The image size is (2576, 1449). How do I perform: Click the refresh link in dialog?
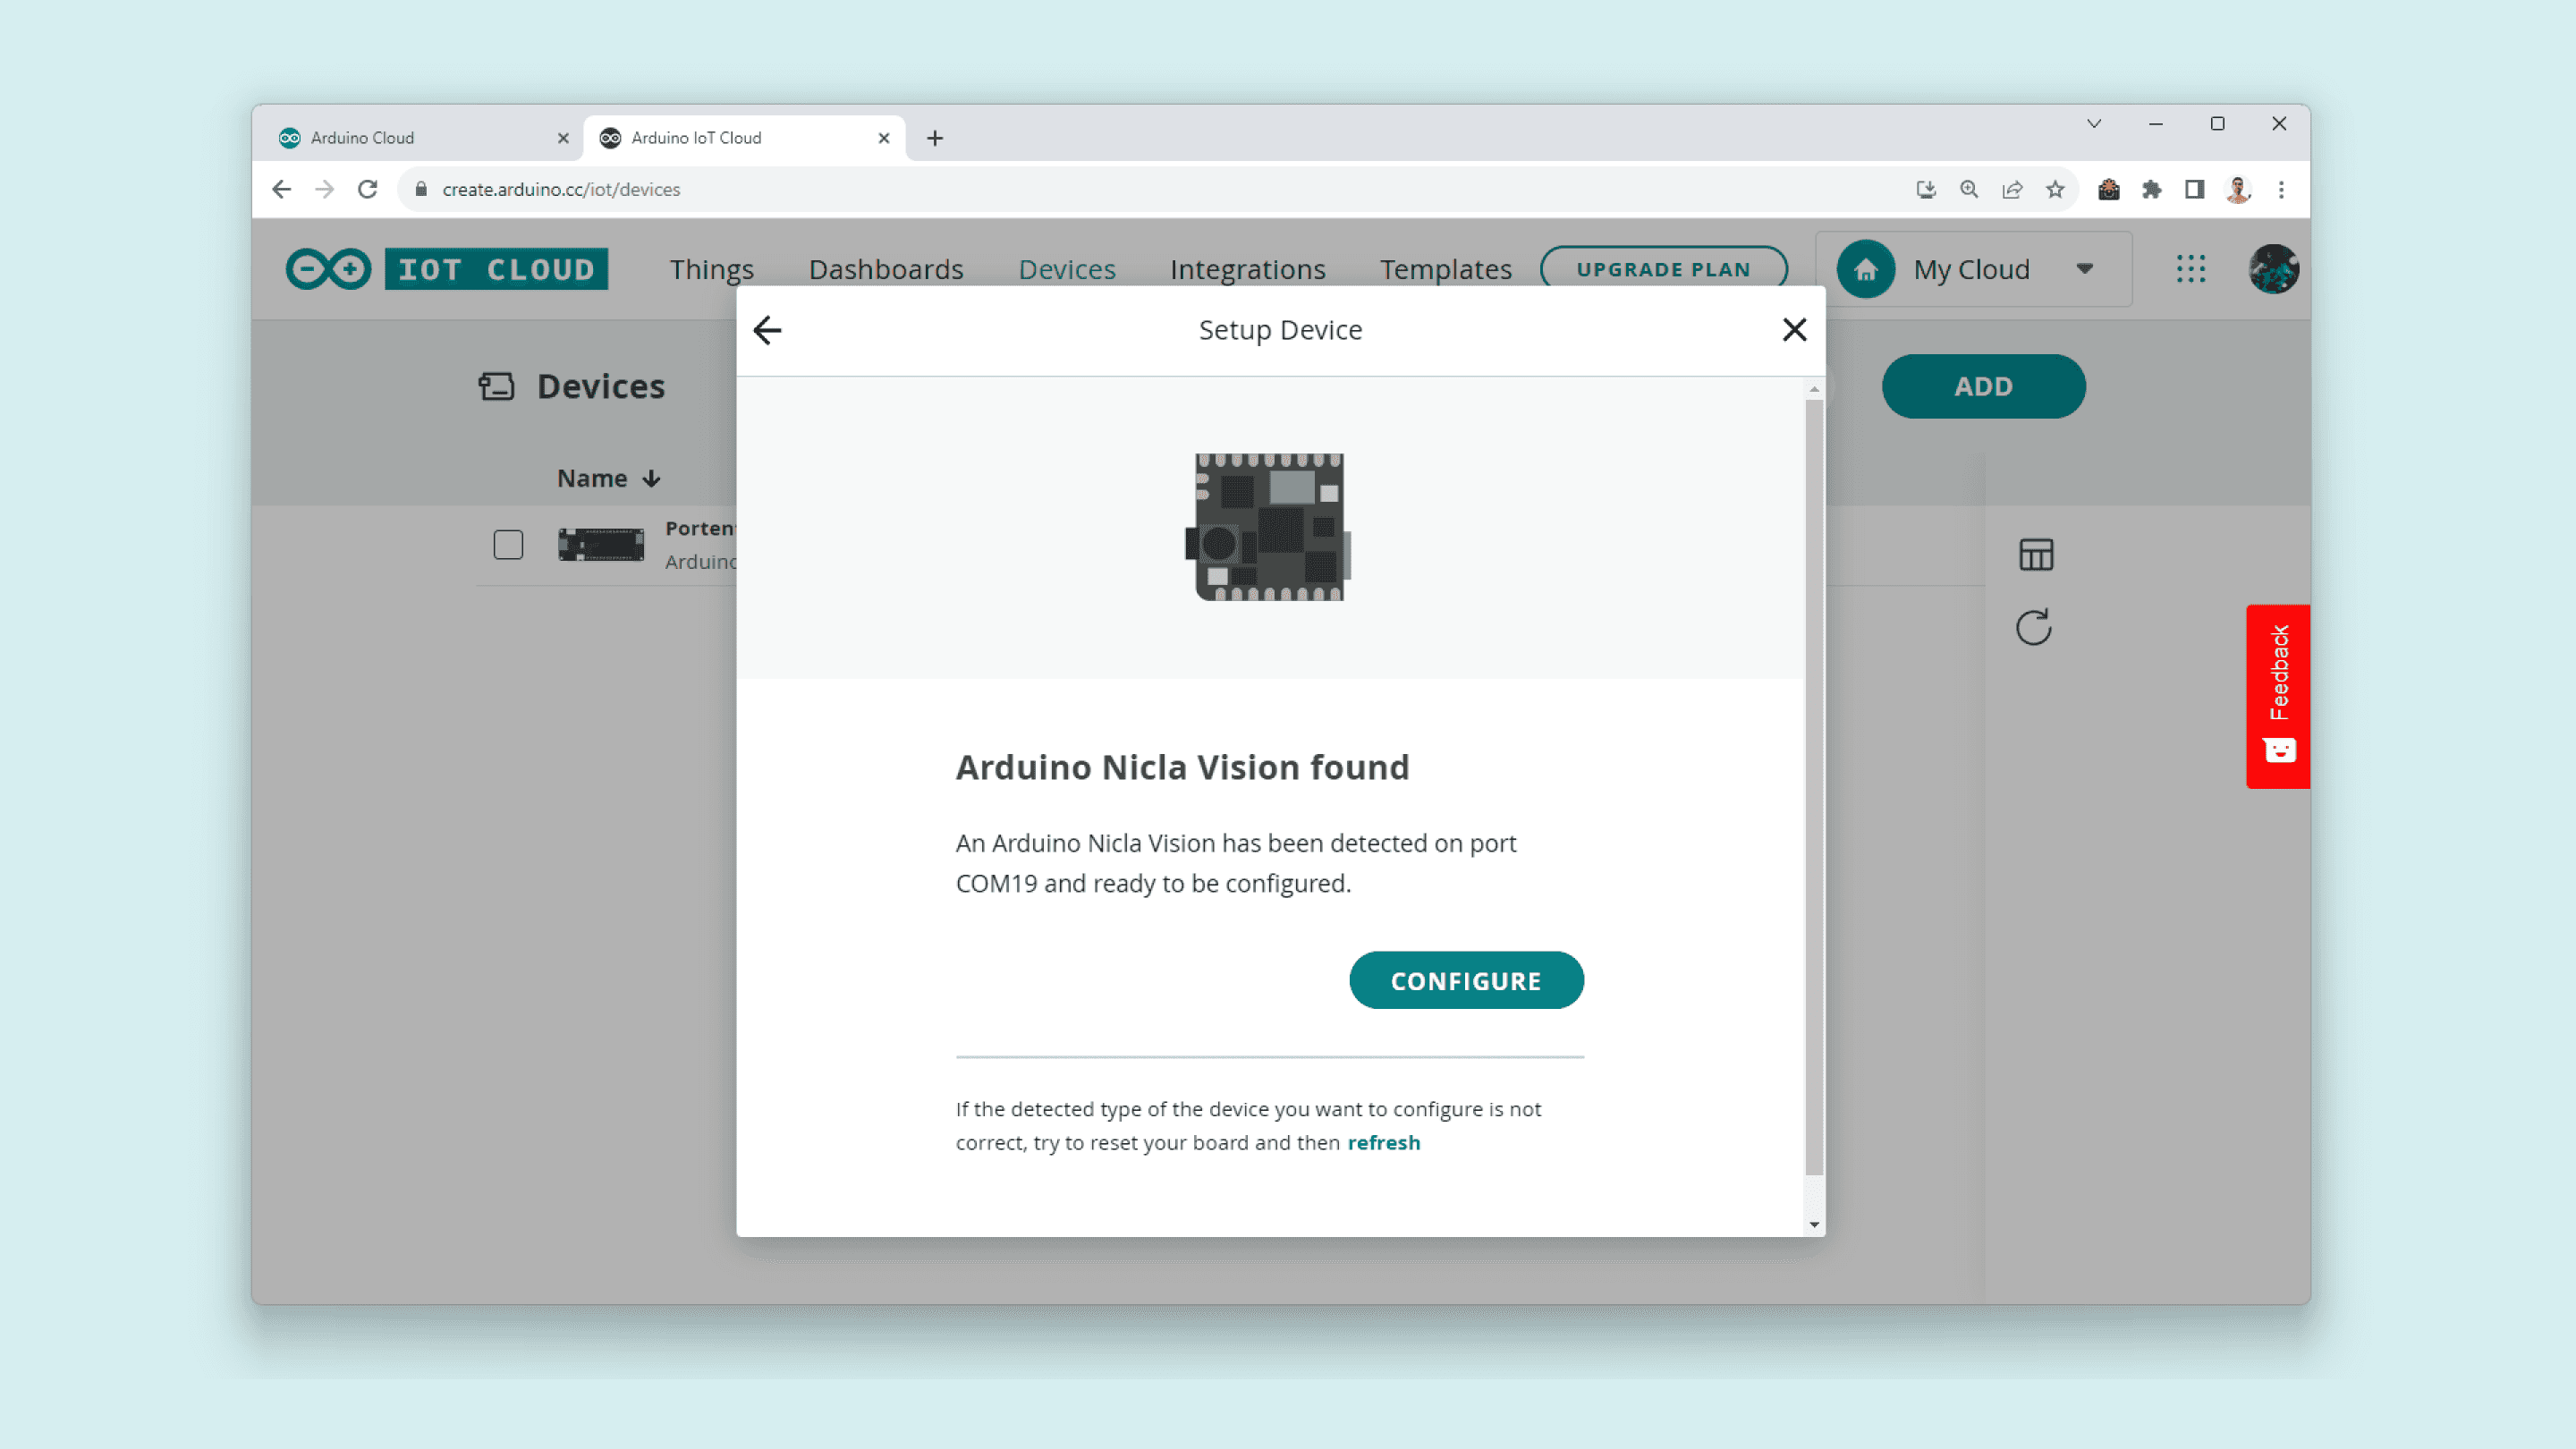tap(1383, 1142)
